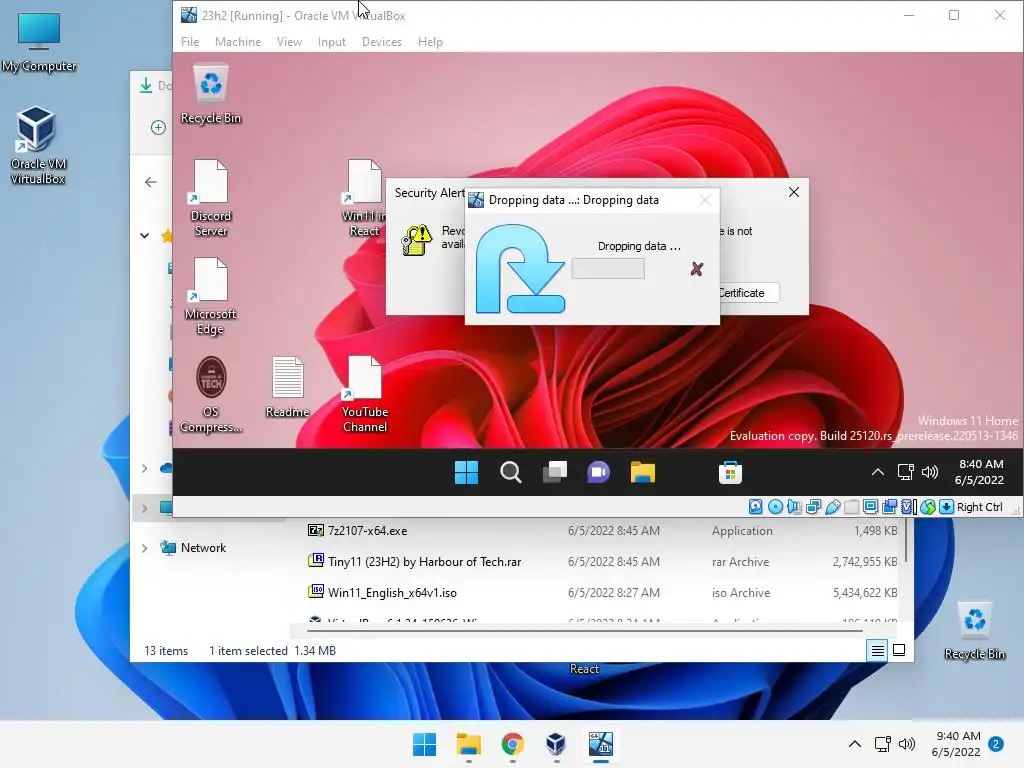The width and height of the screenshot is (1024, 768).
Task: Open the View menu in VirtualBox
Action: point(289,42)
